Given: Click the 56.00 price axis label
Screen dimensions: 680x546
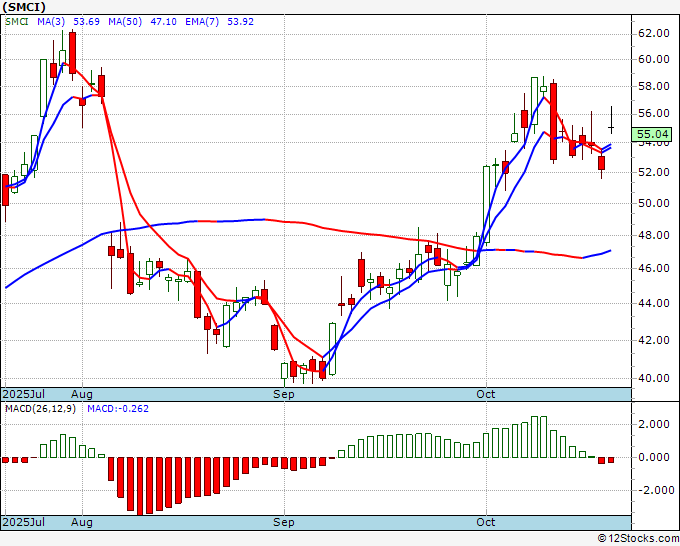Looking at the screenshot, I should [x=654, y=114].
